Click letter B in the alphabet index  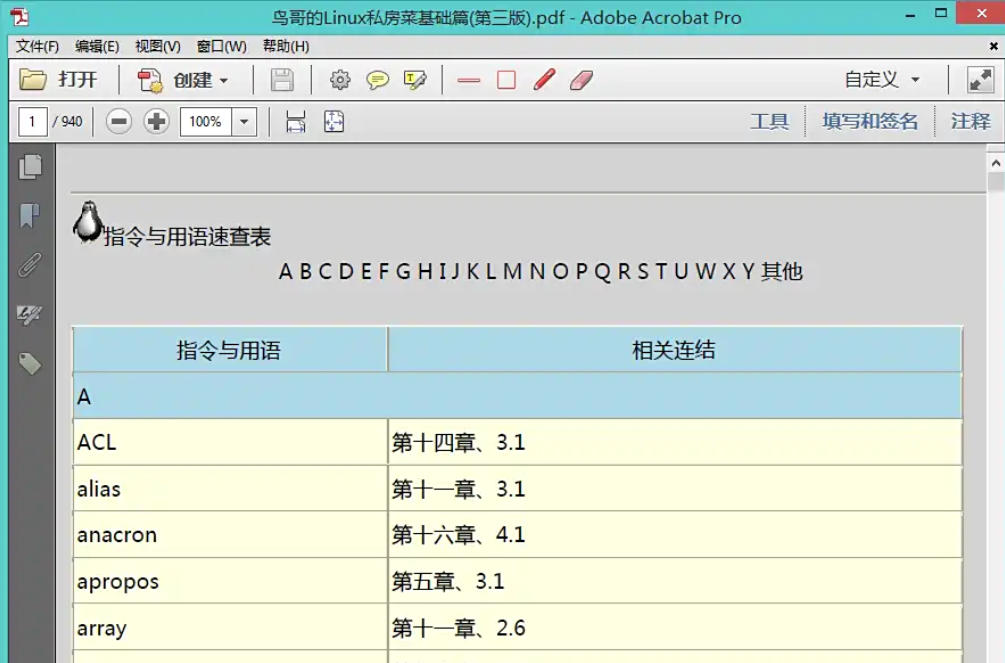click(x=304, y=271)
